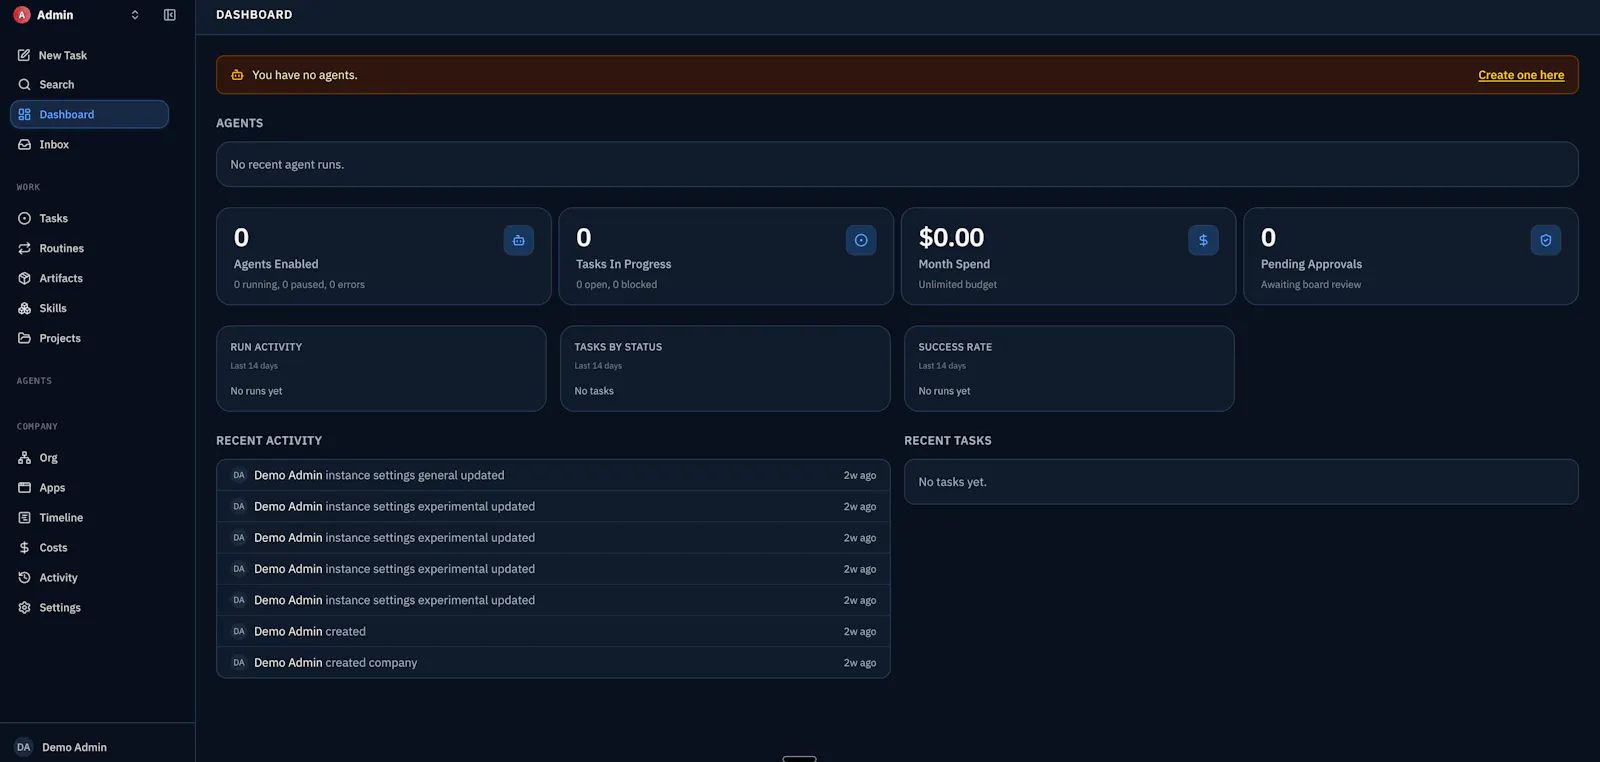Click the 'No tasks yet.' text

click(x=952, y=482)
